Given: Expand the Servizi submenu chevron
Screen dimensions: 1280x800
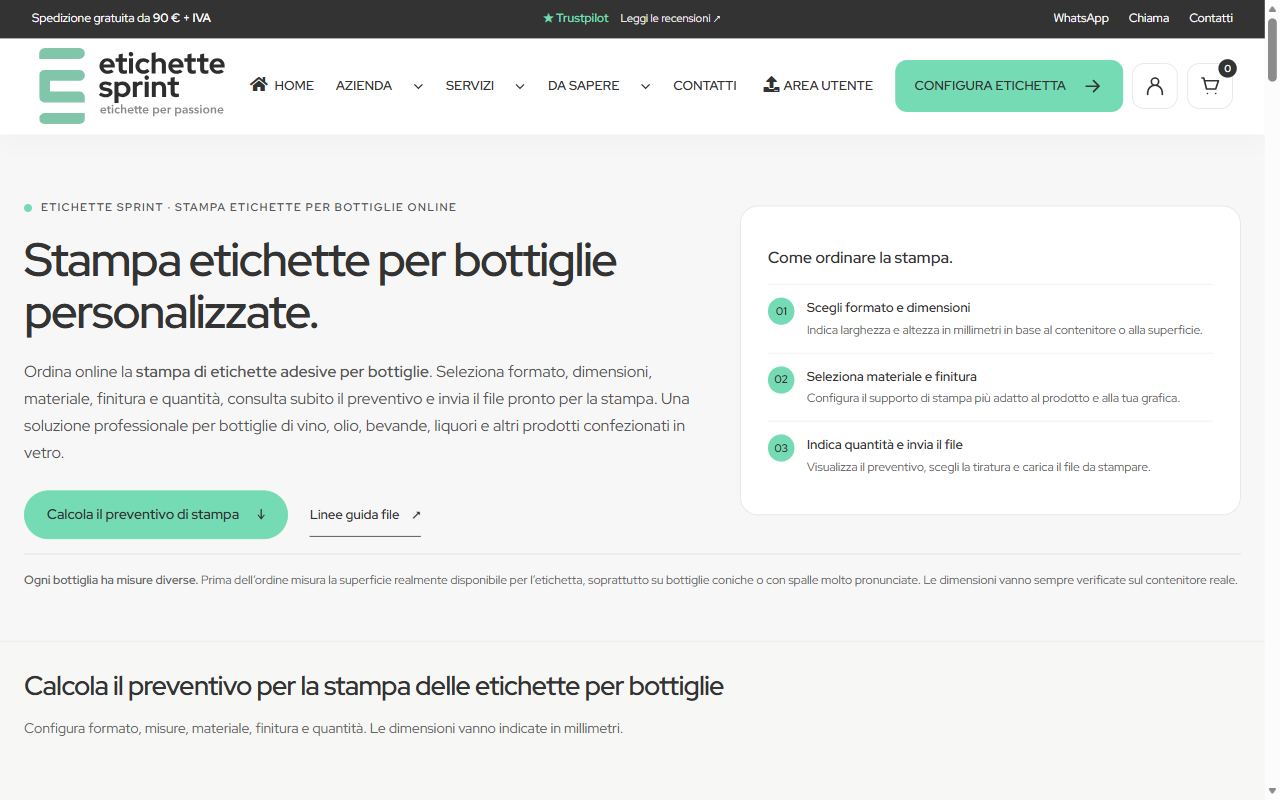Looking at the screenshot, I should [520, 86].
